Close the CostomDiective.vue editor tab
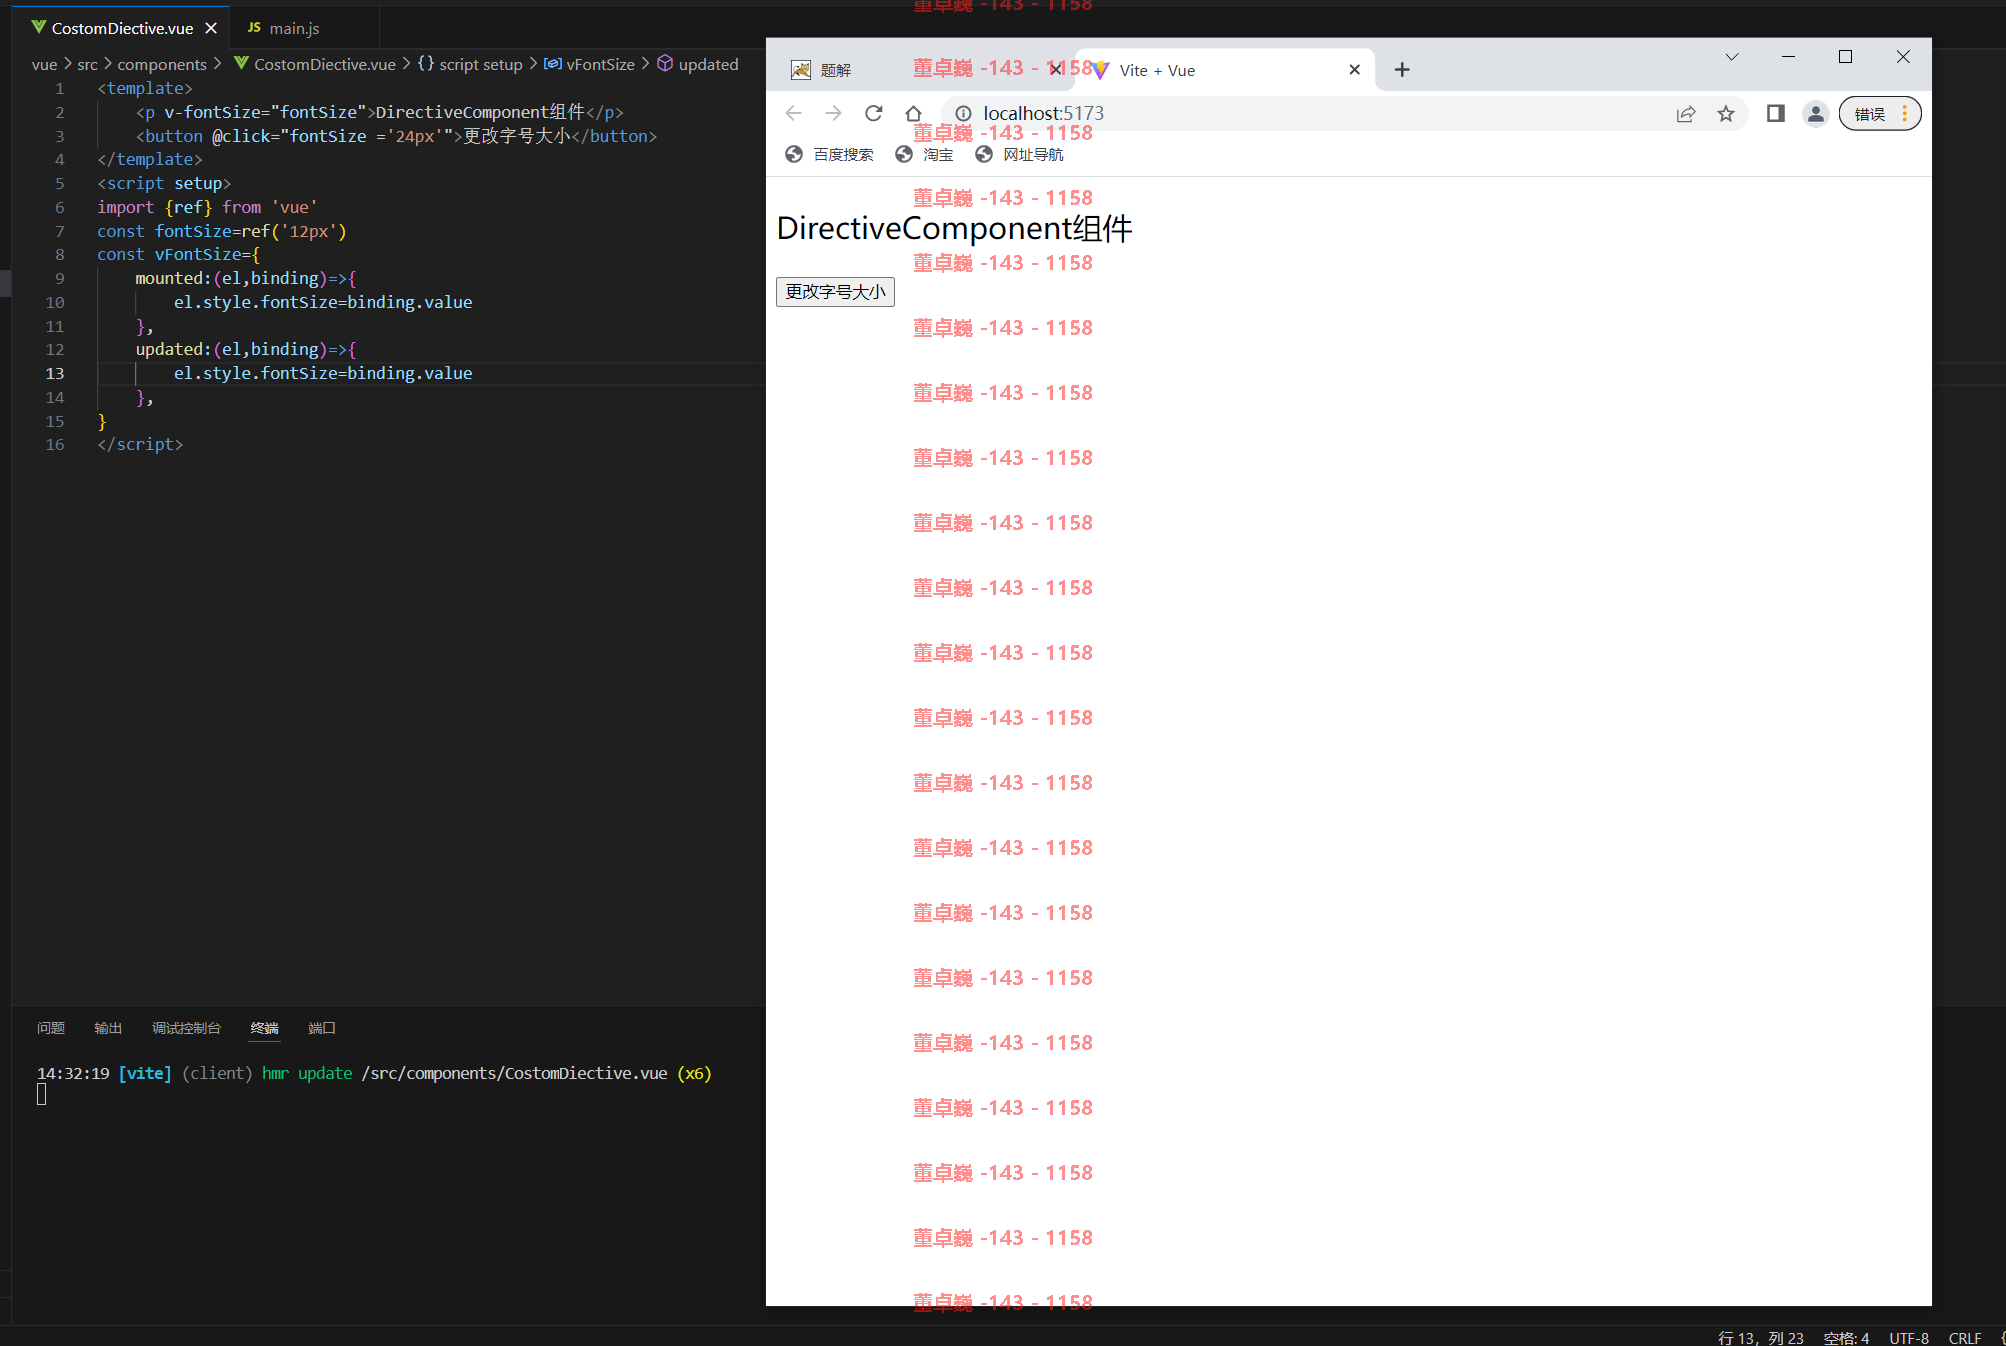The width and height of the screenshot is (2006, 1346). [211, 28]
